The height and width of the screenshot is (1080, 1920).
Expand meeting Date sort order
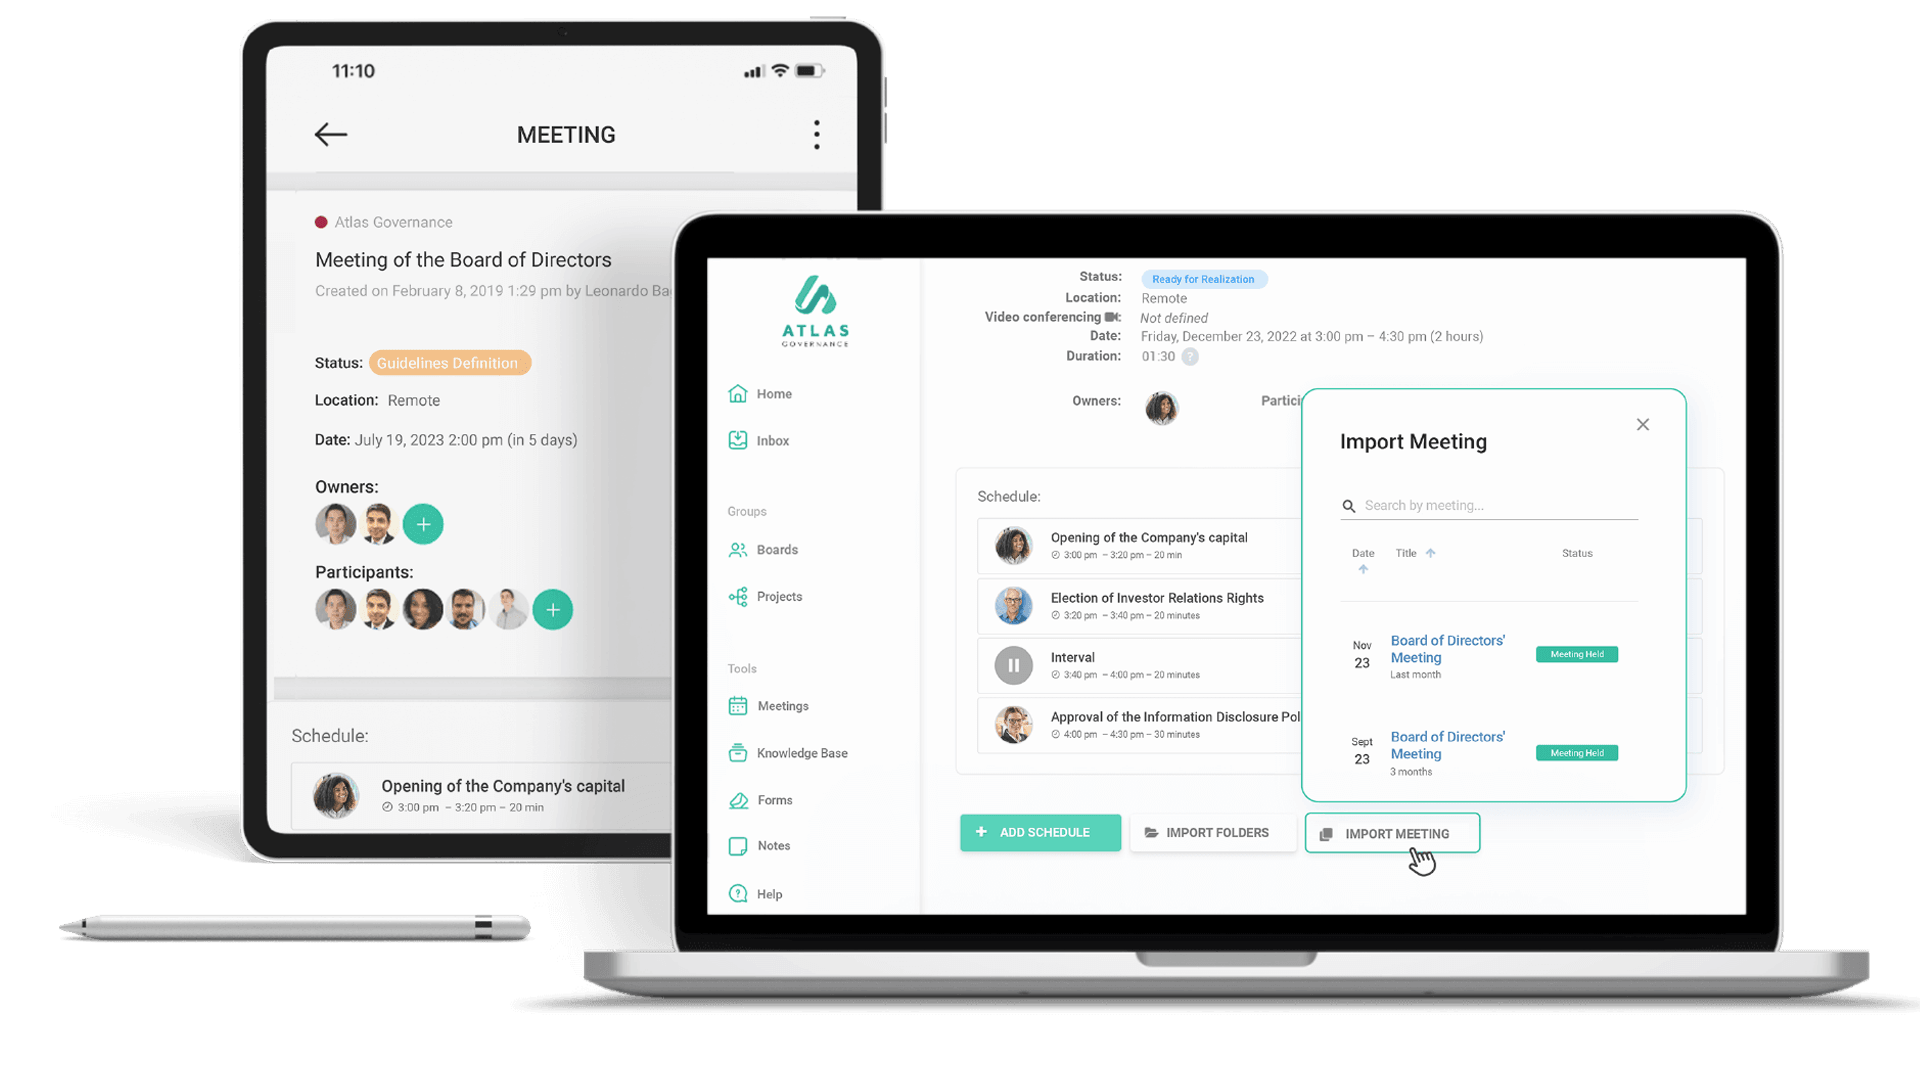[x=1362, y=568]
